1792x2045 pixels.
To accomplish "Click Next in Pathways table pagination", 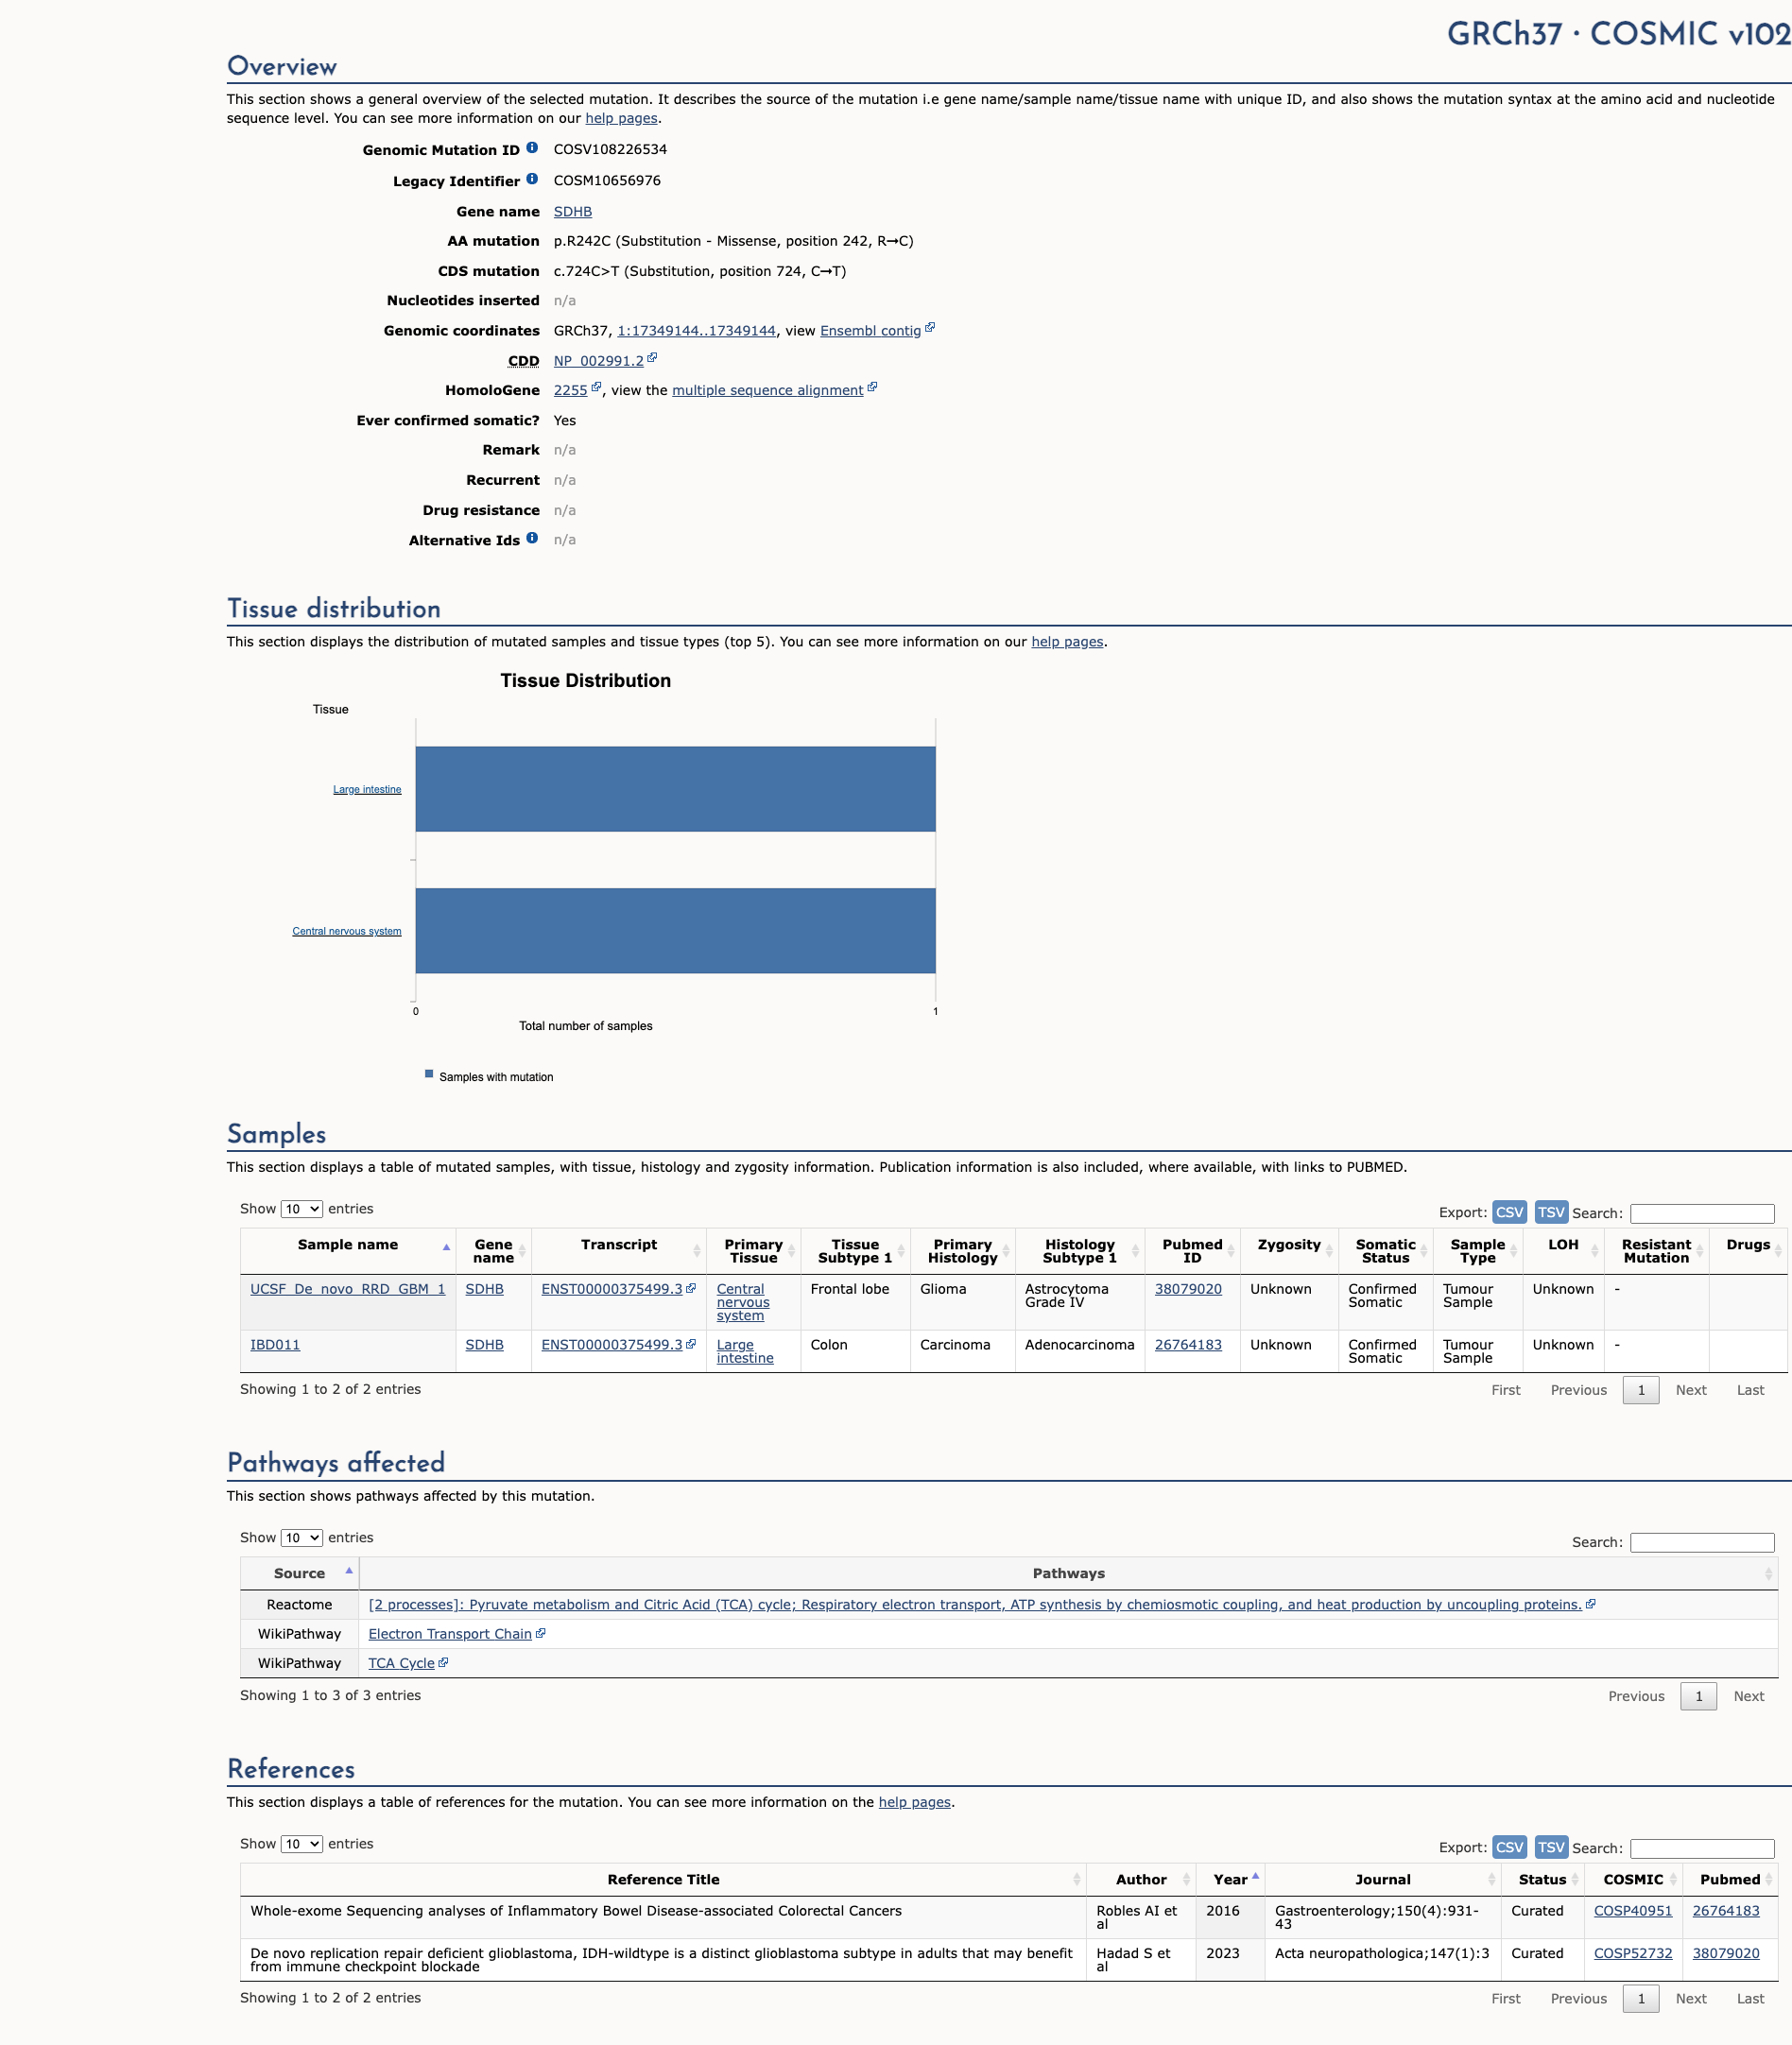I will pyautogui.click(x=1749, y=1696).
